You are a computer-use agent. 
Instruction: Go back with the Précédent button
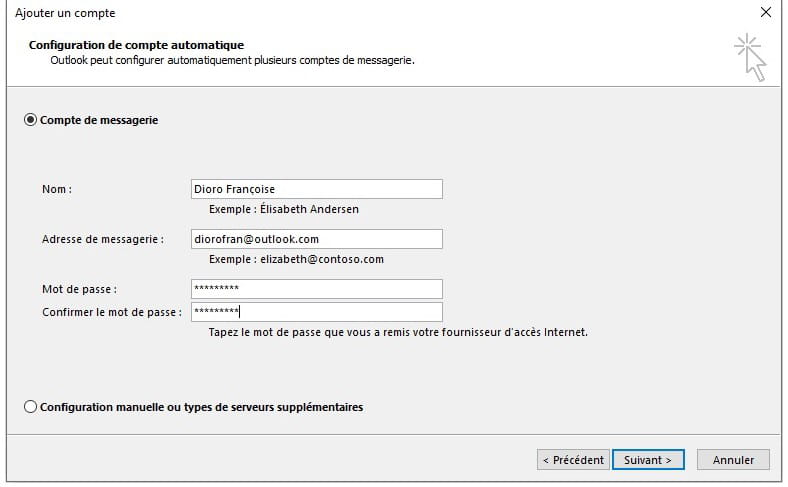point(573,459)
